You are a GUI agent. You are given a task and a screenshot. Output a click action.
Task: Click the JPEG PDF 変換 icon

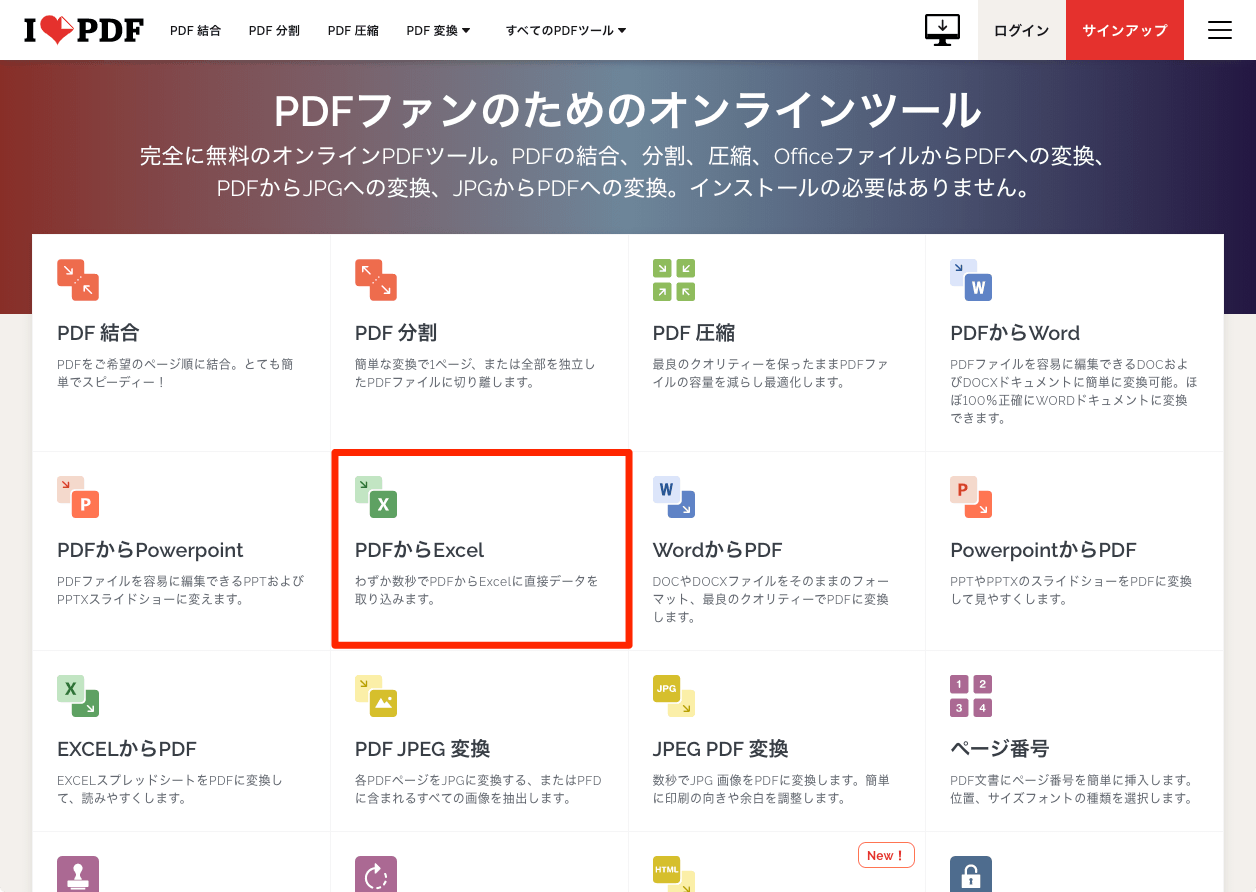coord(674,696)
